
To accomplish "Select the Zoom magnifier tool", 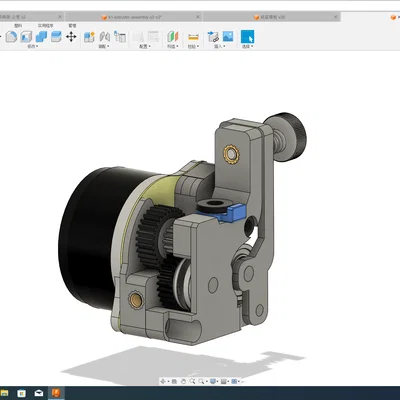I will coord(192,381).
